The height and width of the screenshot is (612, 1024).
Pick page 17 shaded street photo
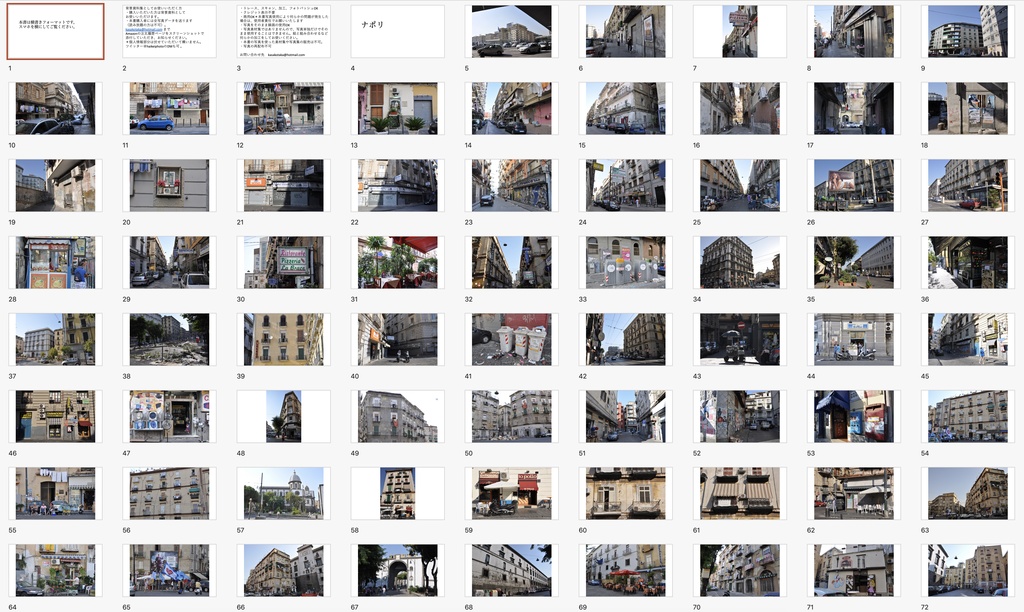pyautogui.click(x=854, y=108)
